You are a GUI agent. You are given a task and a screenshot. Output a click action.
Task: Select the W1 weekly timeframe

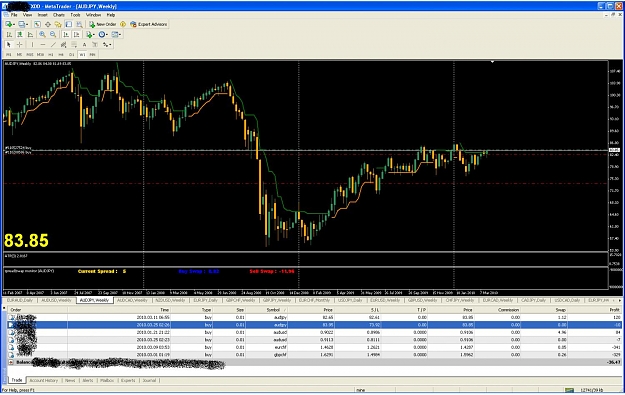click(82, 55)
